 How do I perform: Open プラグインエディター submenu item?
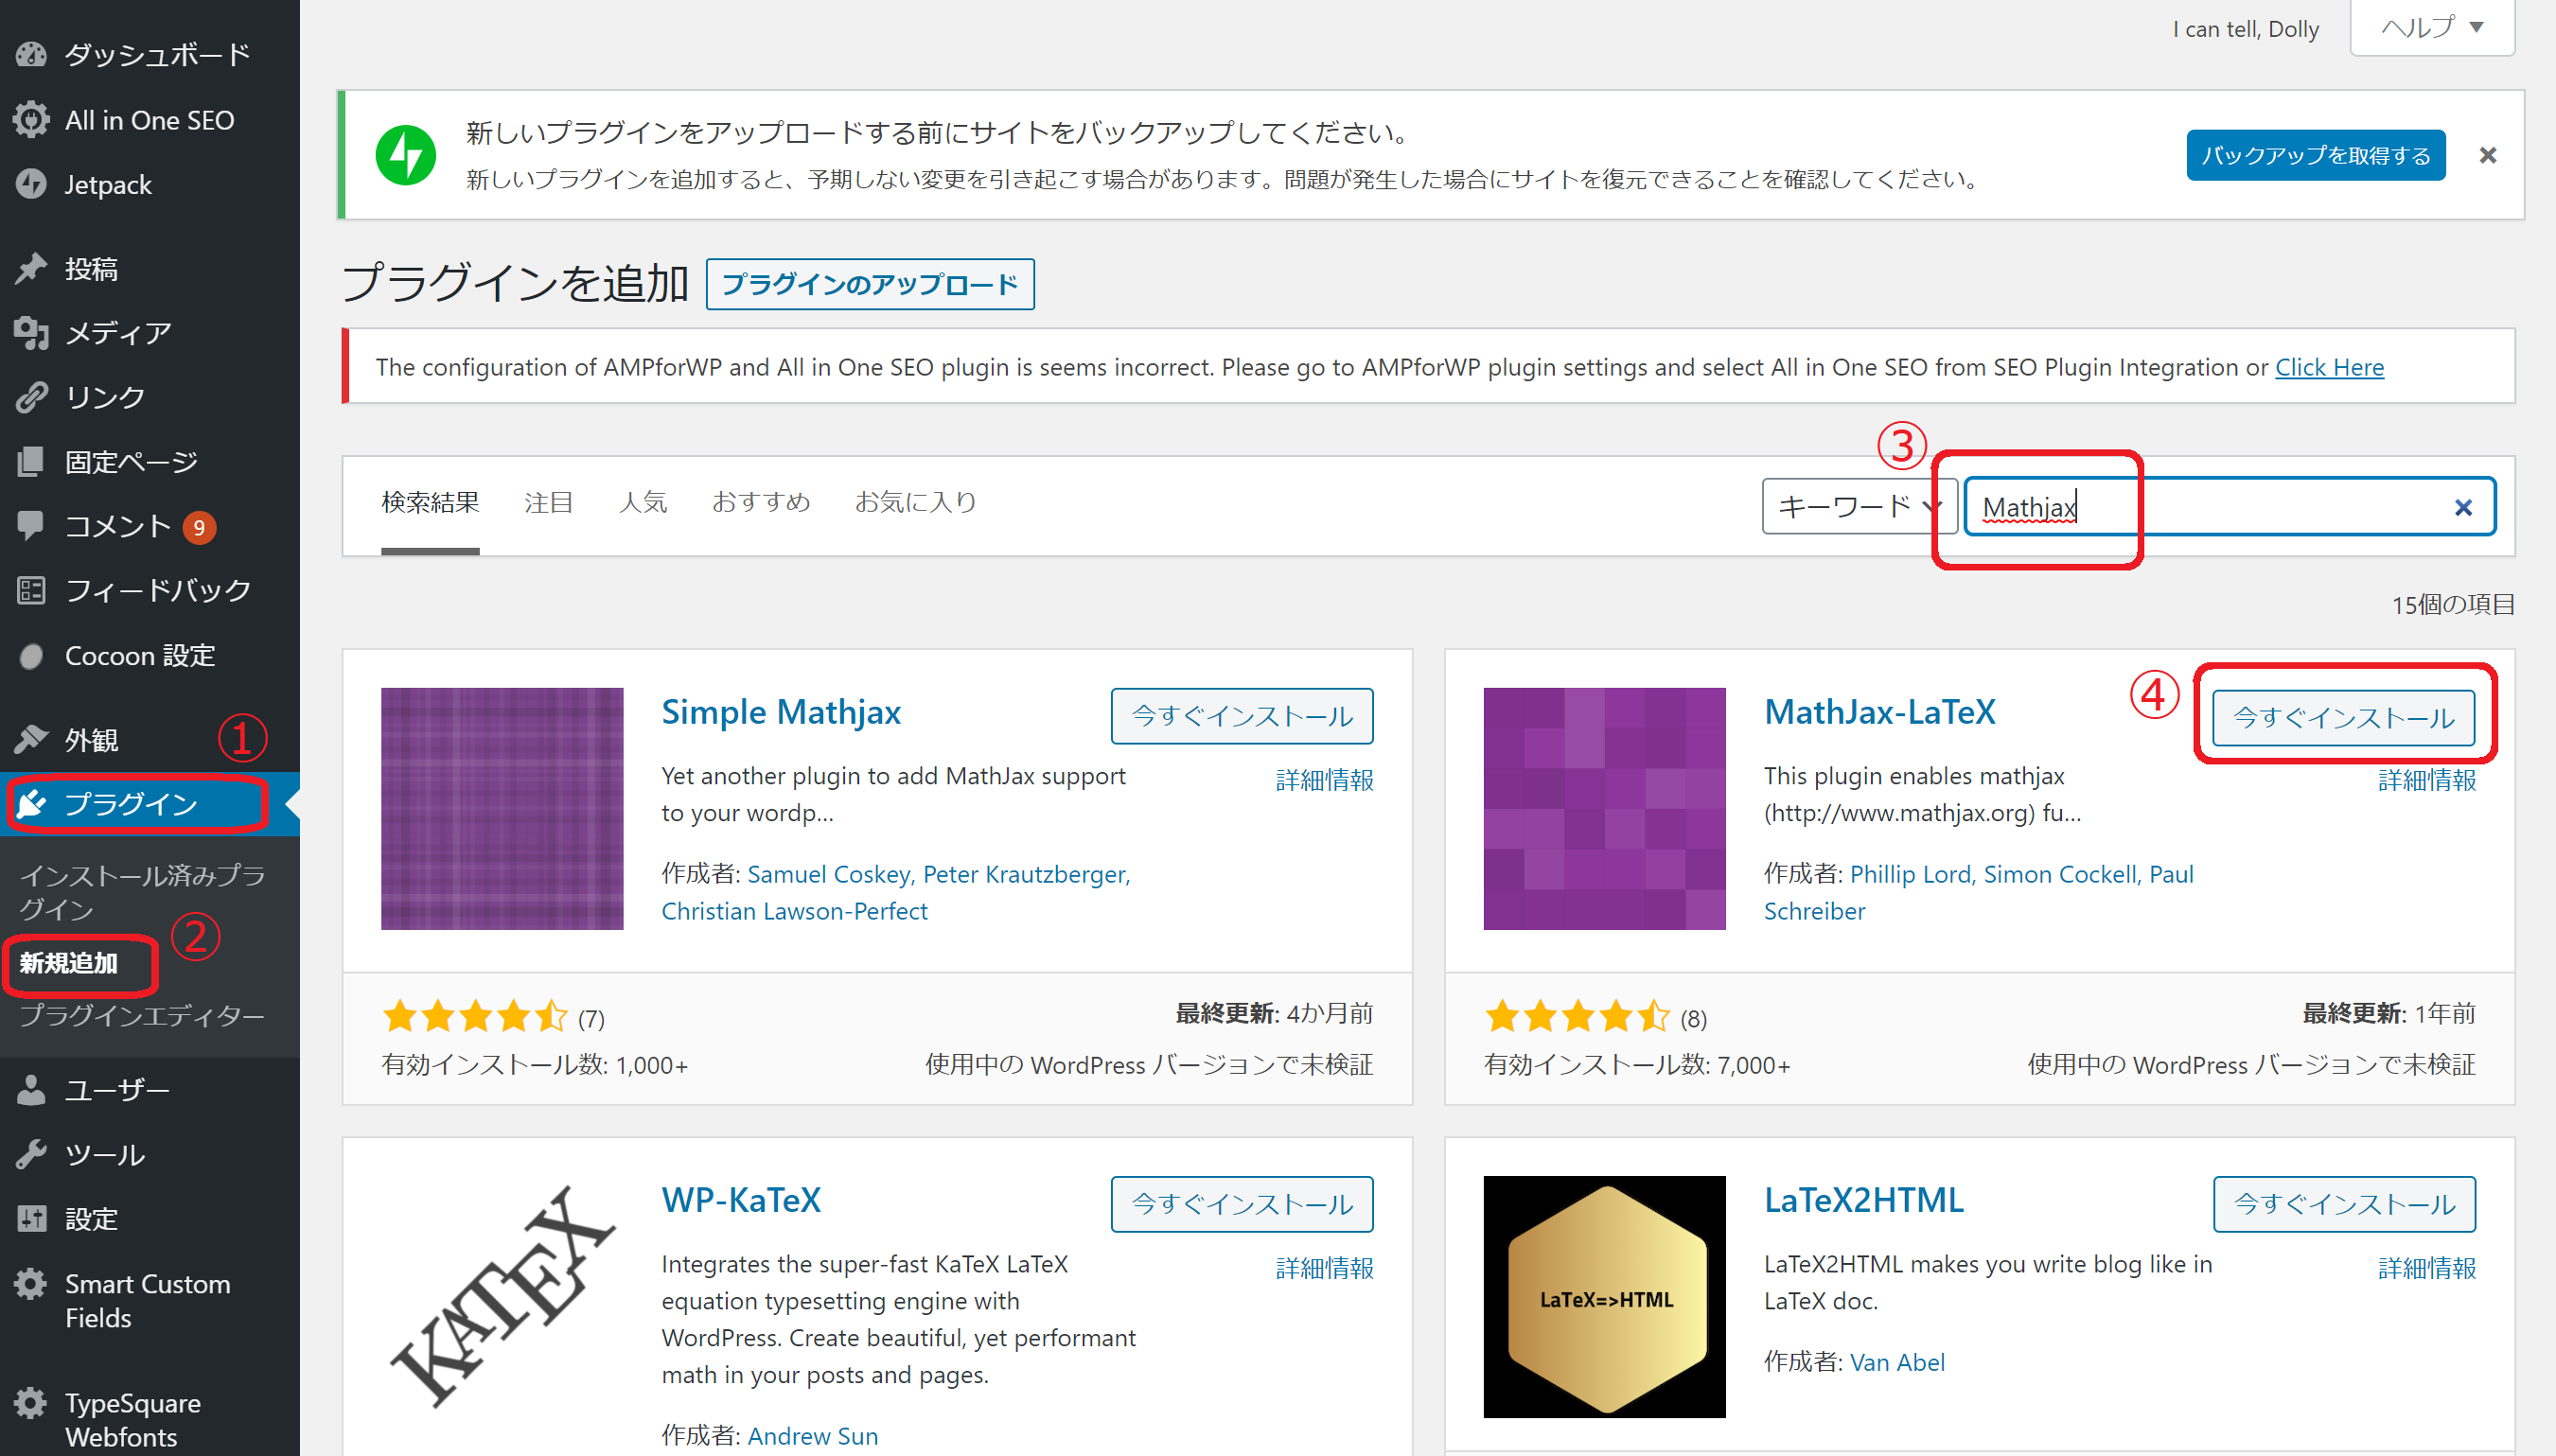click(142, 1015)
